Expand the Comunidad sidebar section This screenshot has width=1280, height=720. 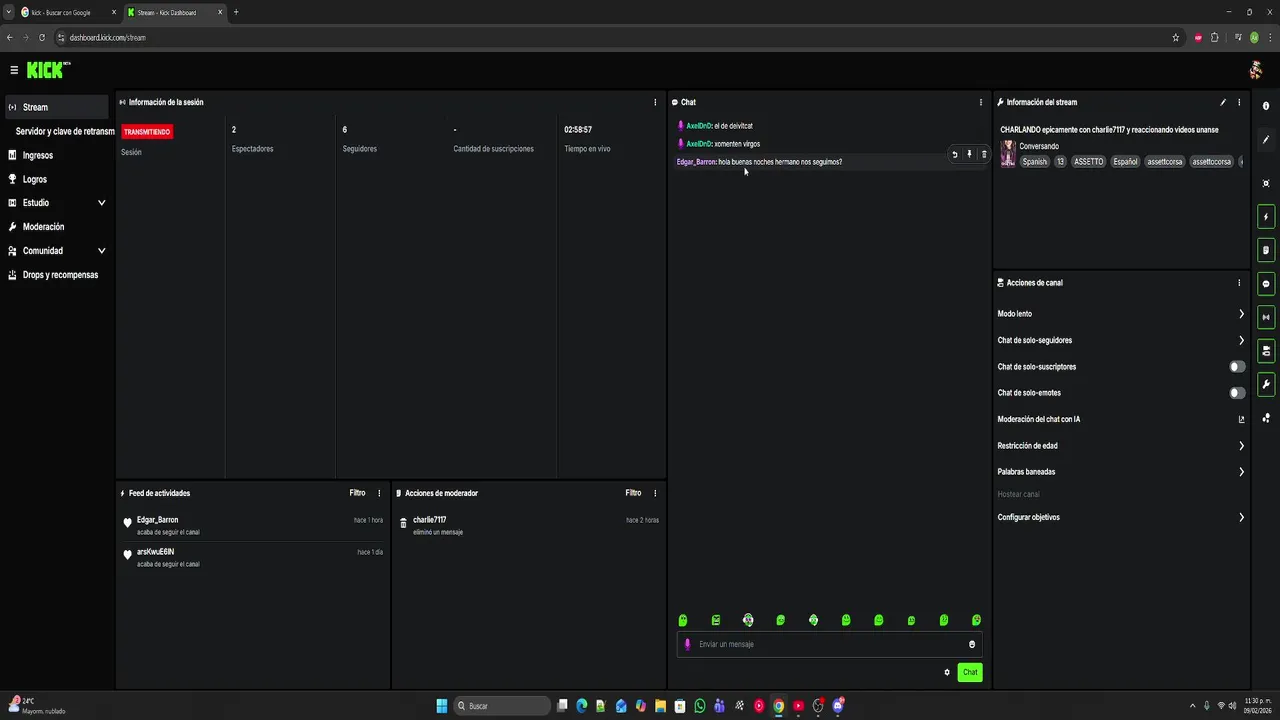(x=101, y=251)
